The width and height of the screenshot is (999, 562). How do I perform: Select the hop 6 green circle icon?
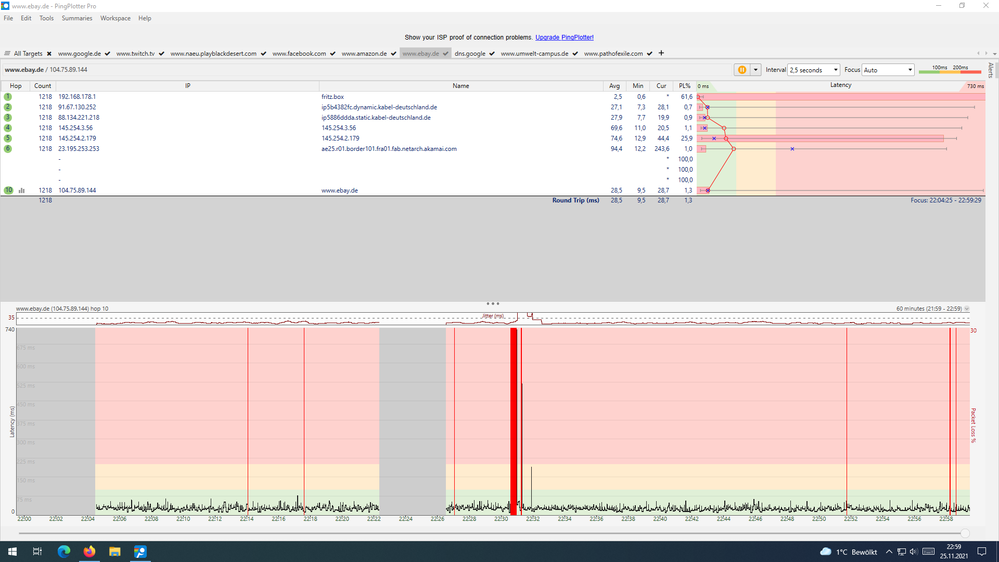coord(8,148)
